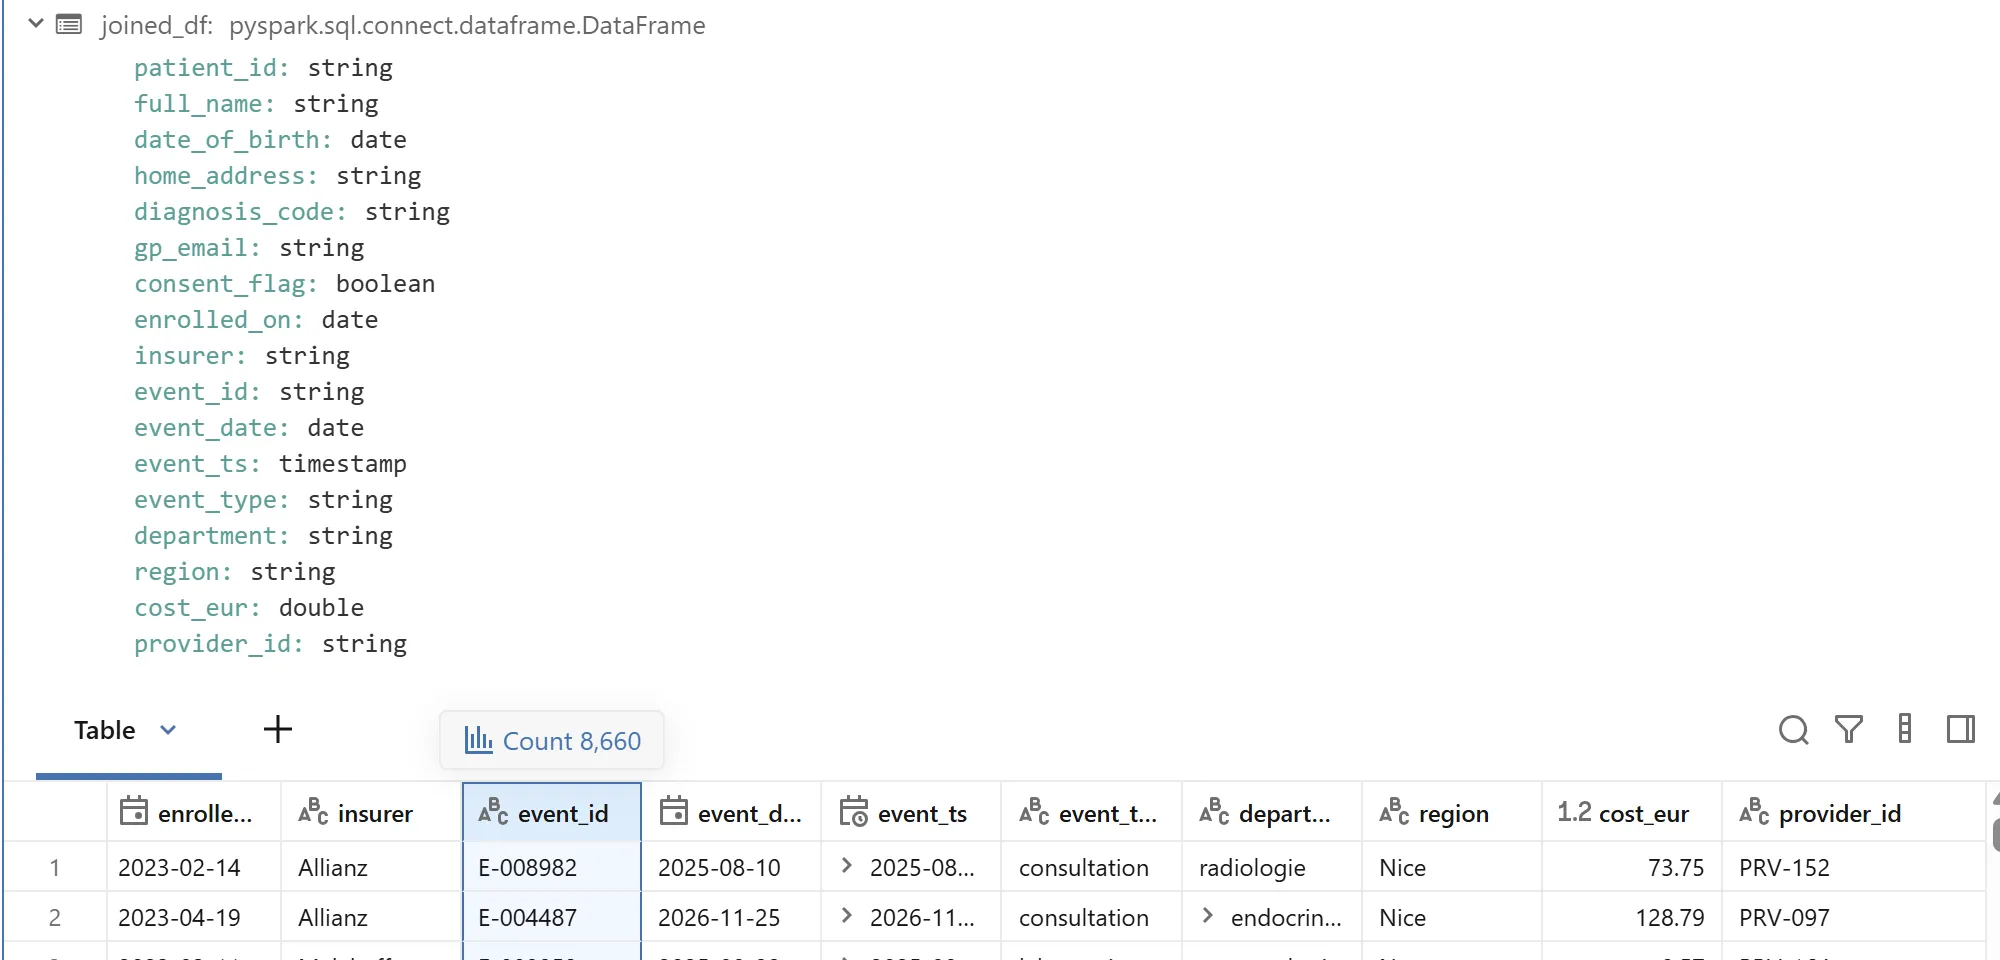This screenshot has width=2000, height=960.
Task: Click the department column string icon
Action: tap(1214, 811)
